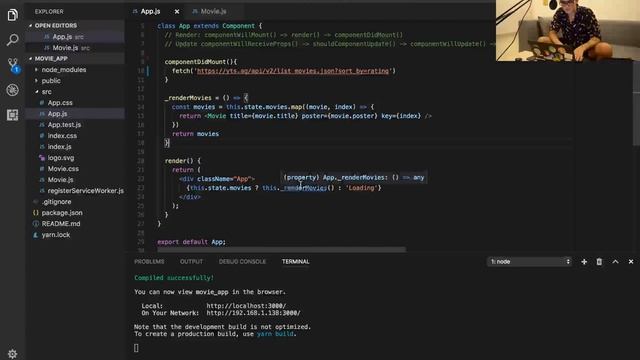This screenshot has height=360, width=640.
Task: Collapse the OPEN EDITORS section
Action: [75, 25]
